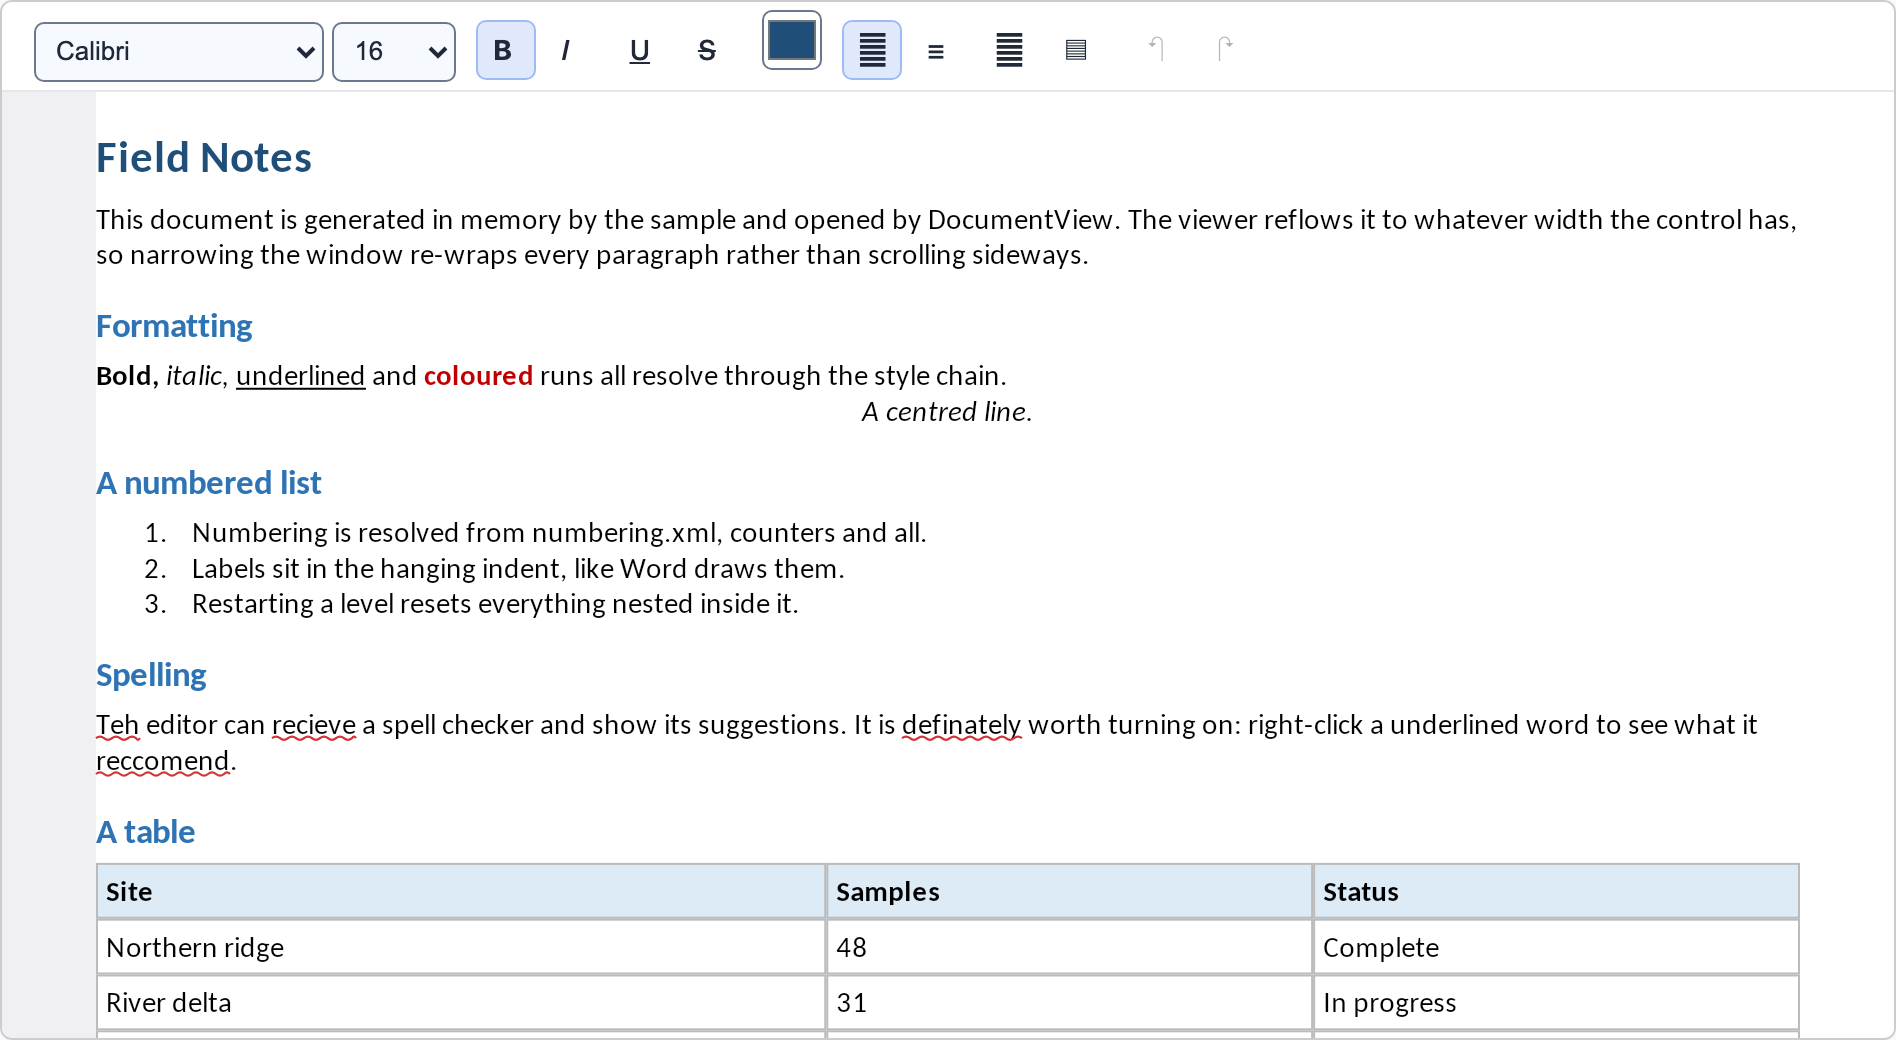Open the text colour swatch picker
The image size is (1896, 1040).
792,41
